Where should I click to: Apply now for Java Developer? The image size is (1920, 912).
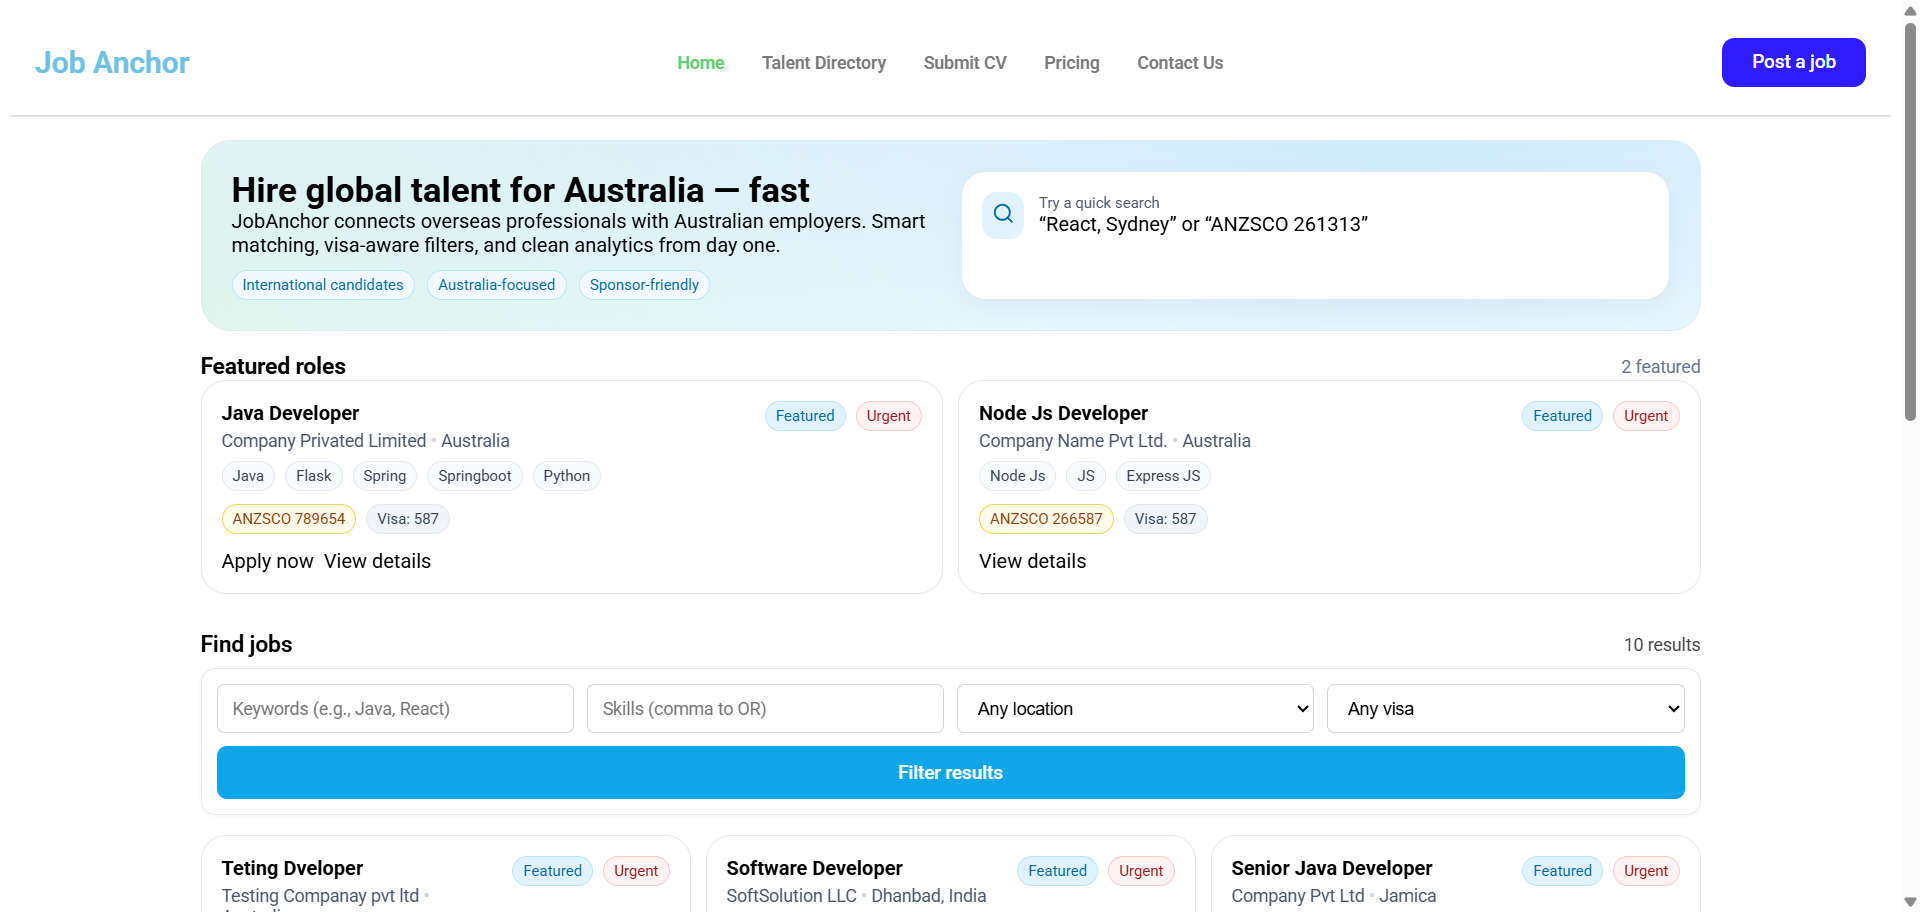point(267,562)
